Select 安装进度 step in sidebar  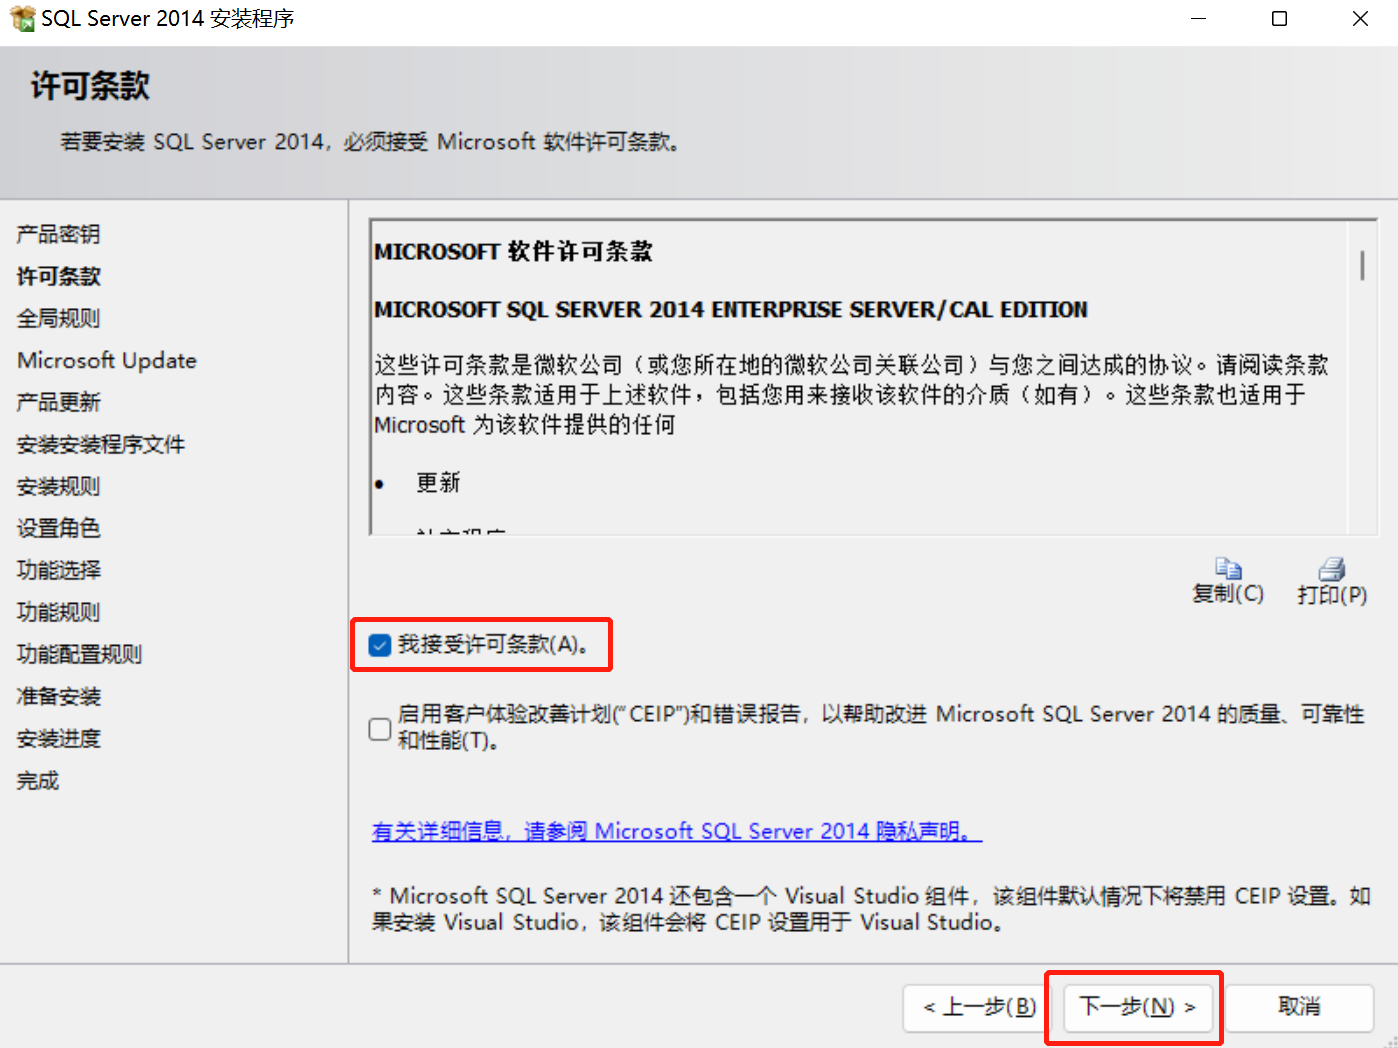(x=59, y=738)
